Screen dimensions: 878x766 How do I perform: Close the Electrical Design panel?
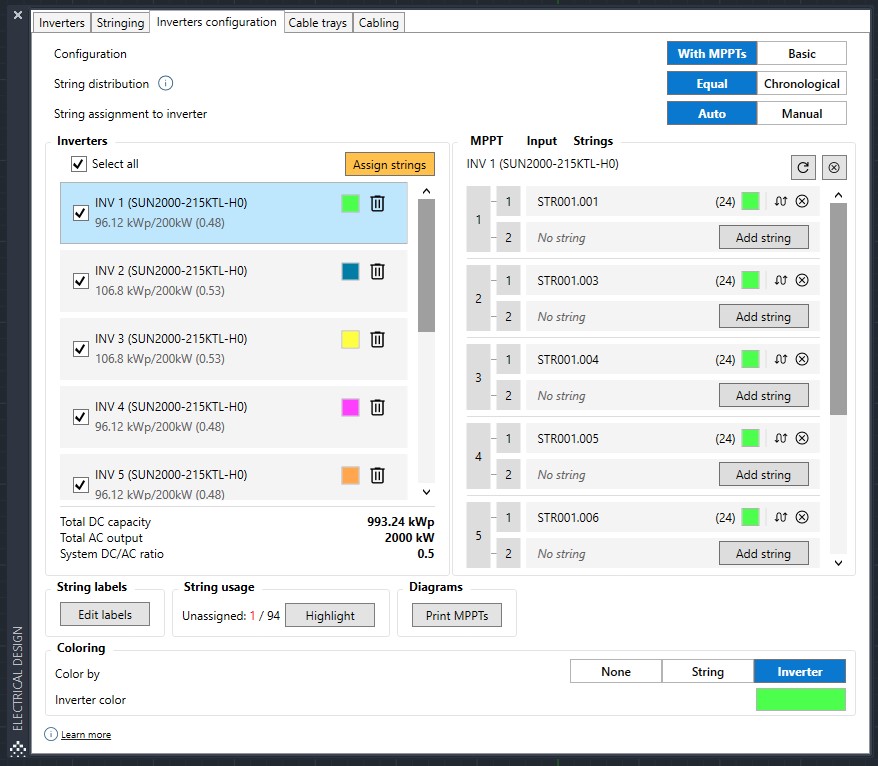(x=17, y=15)
